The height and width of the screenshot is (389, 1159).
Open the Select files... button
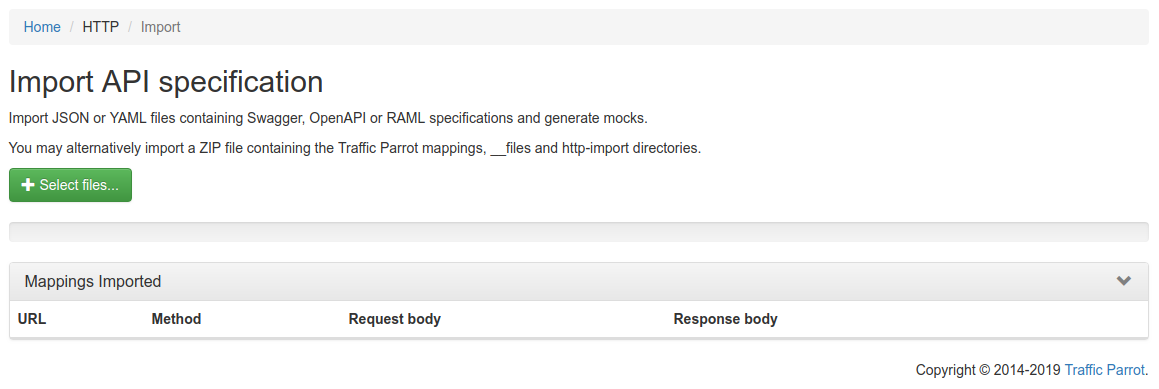pyautogui.click(x=70, y=185)
